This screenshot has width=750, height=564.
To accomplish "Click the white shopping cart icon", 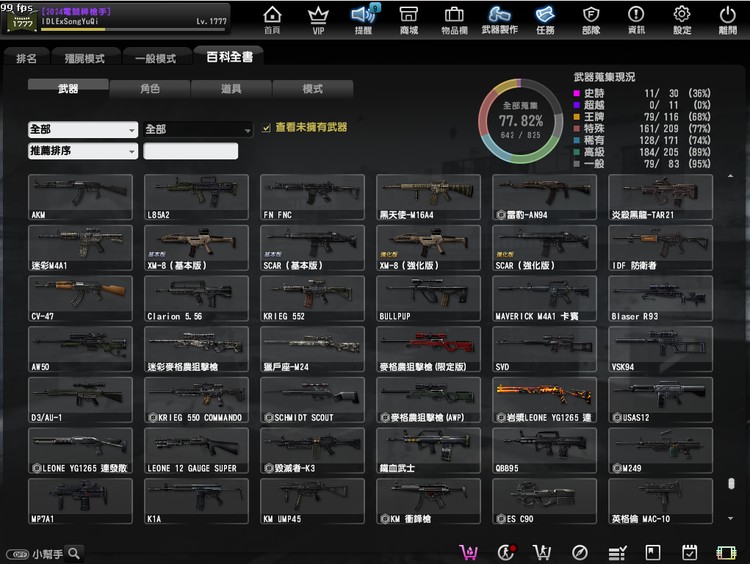I will click(x=542, y=553).
